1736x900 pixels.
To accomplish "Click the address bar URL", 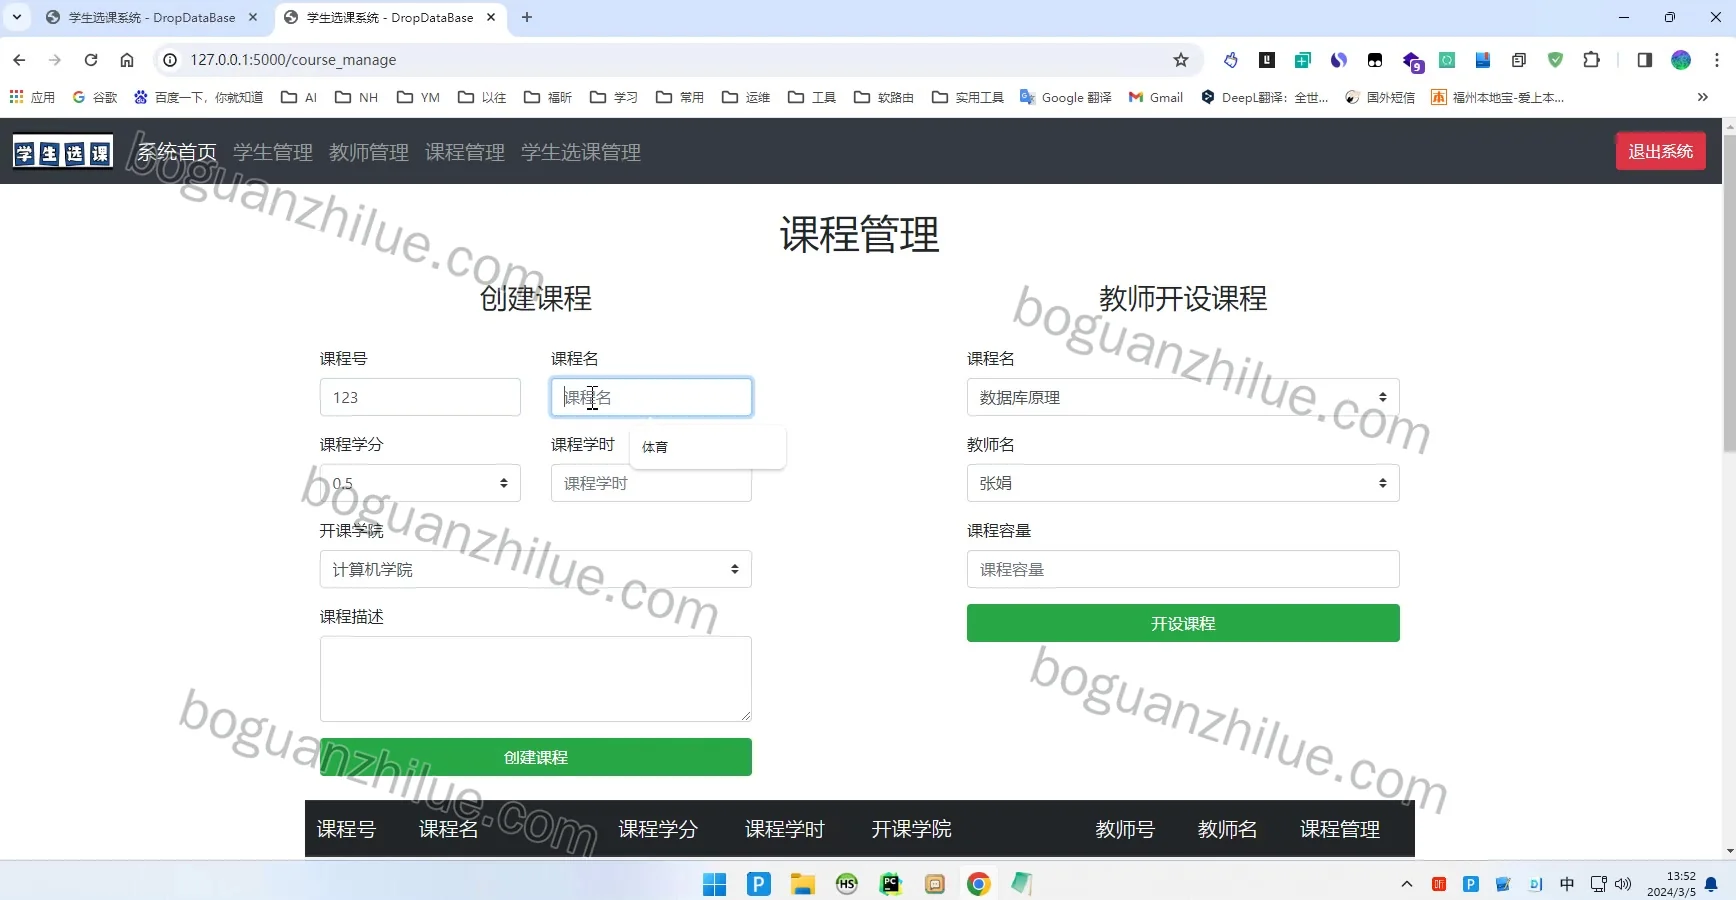I will [293, 60].
